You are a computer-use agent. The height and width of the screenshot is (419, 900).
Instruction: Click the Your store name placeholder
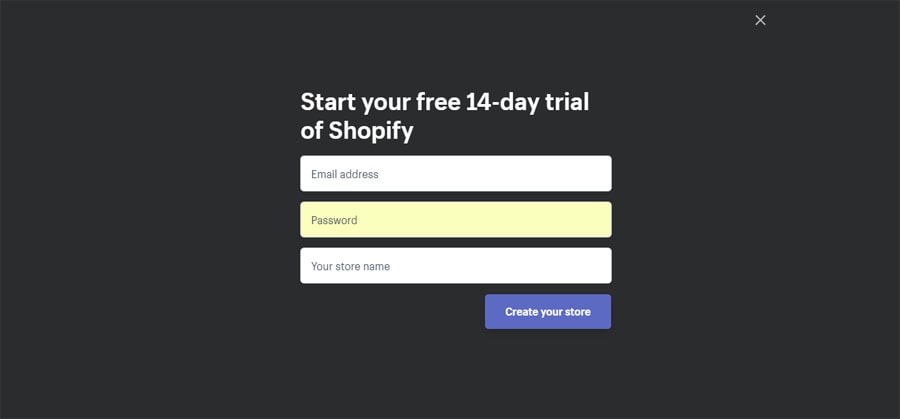[350, 266]
